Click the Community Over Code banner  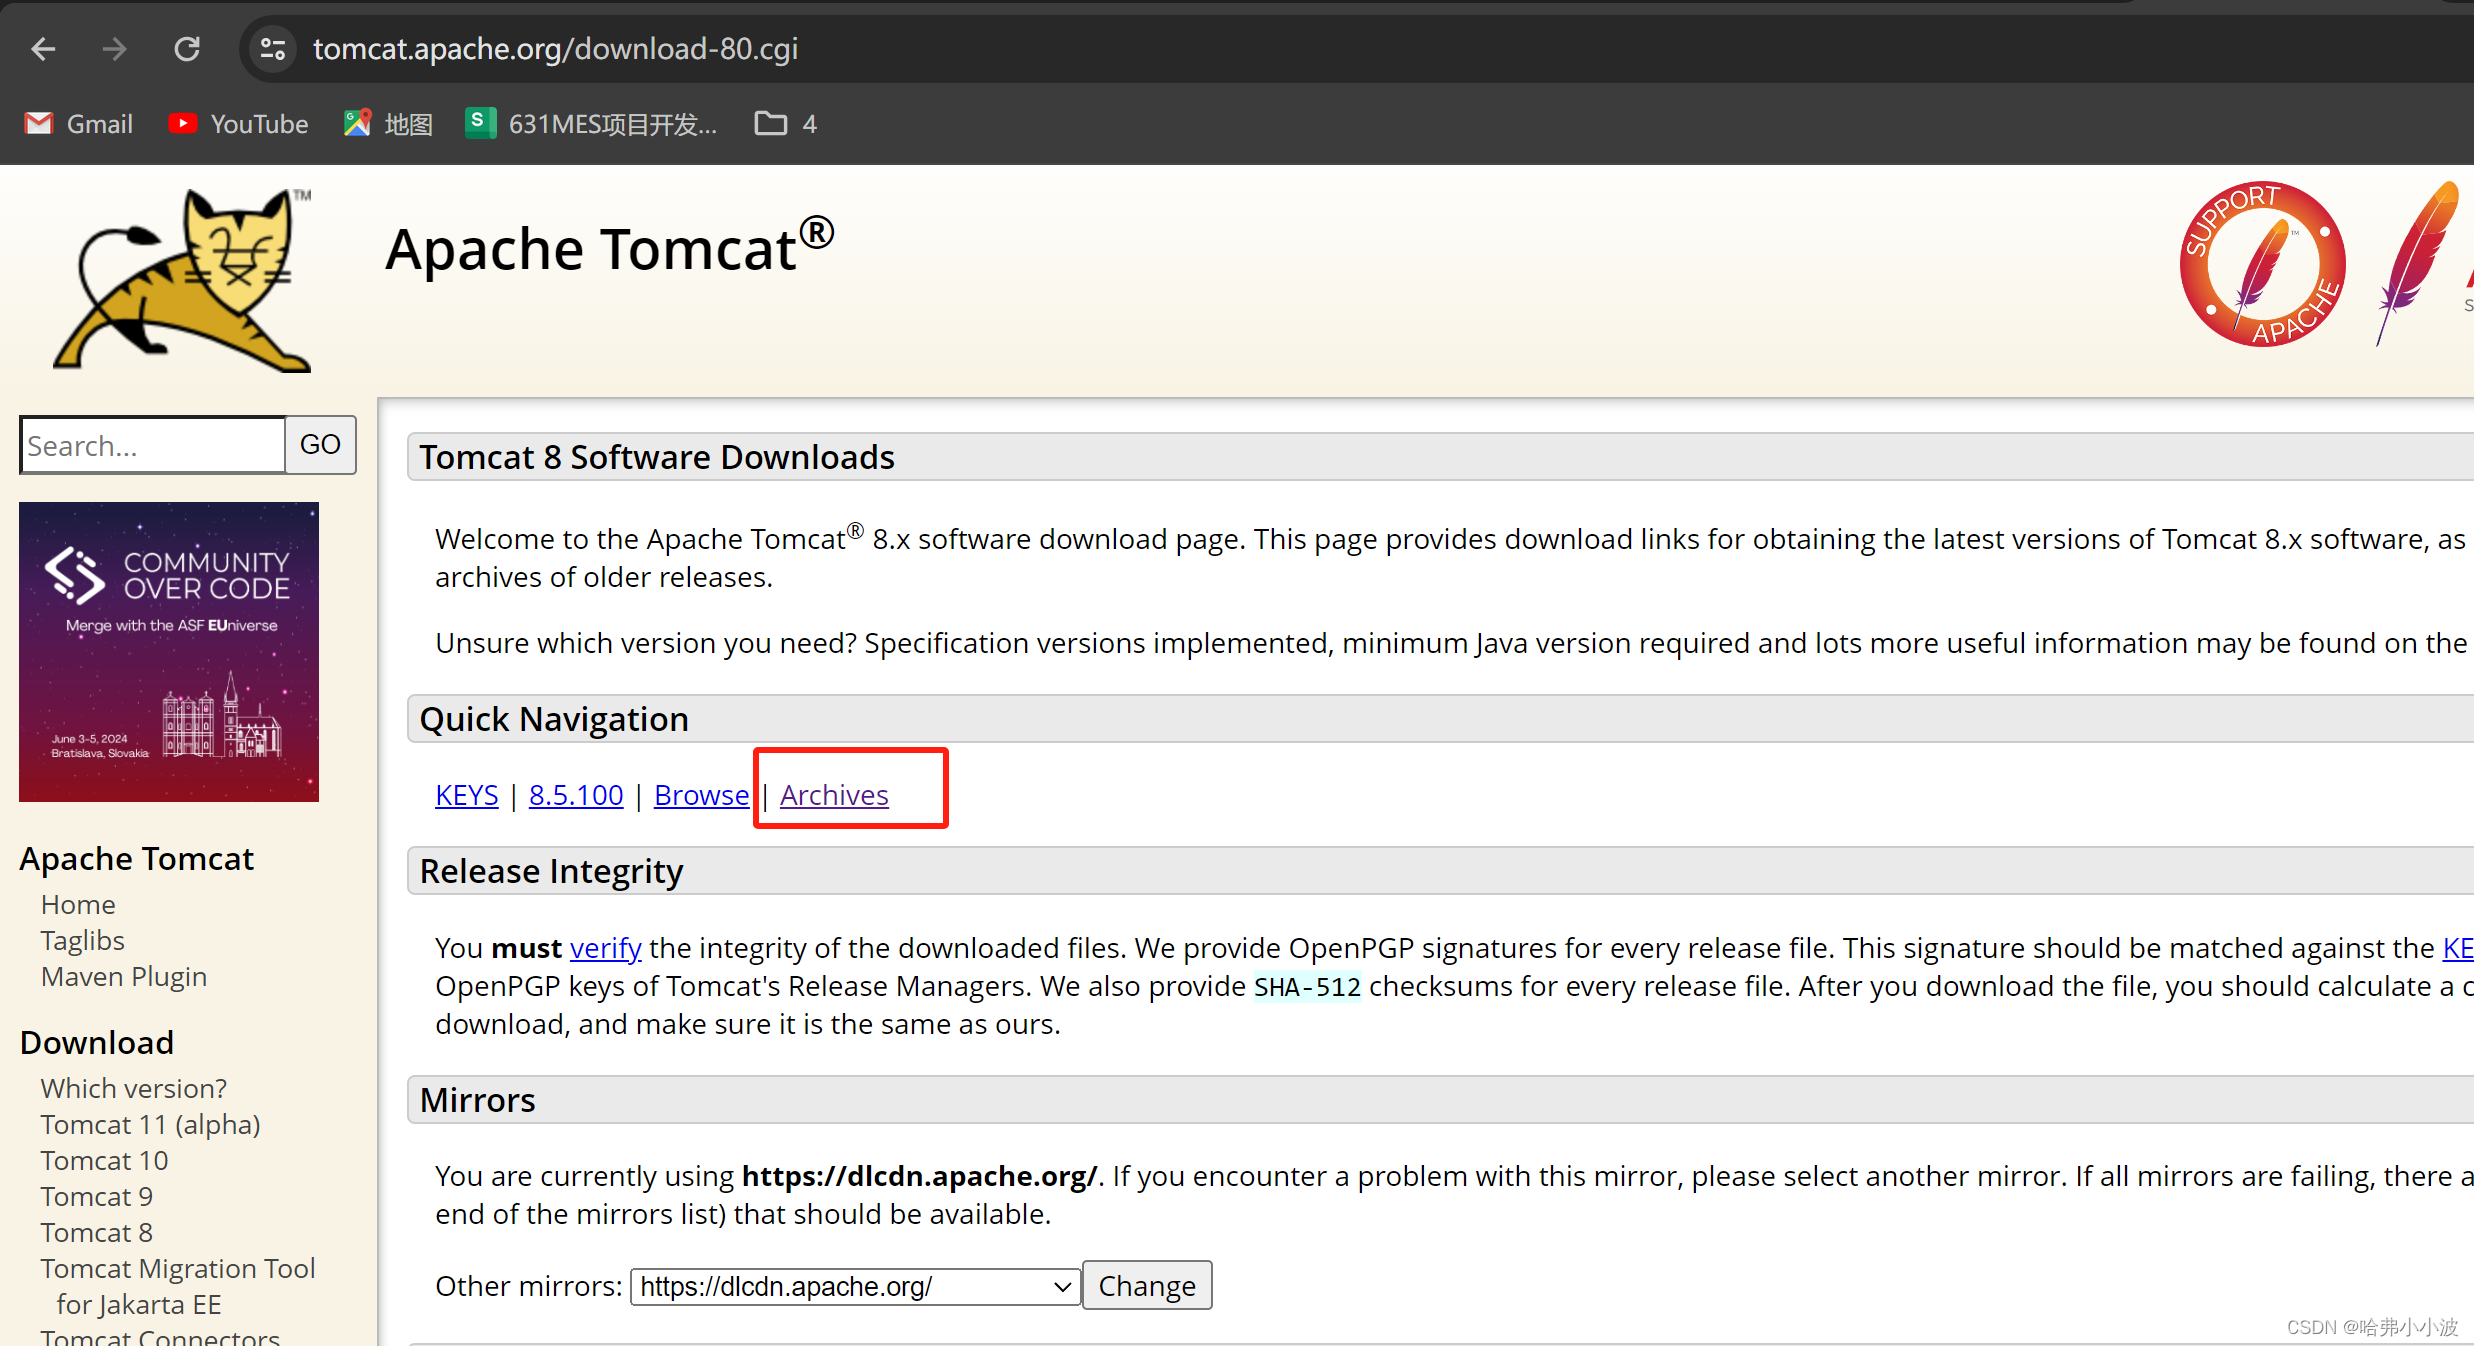(168, 651)
